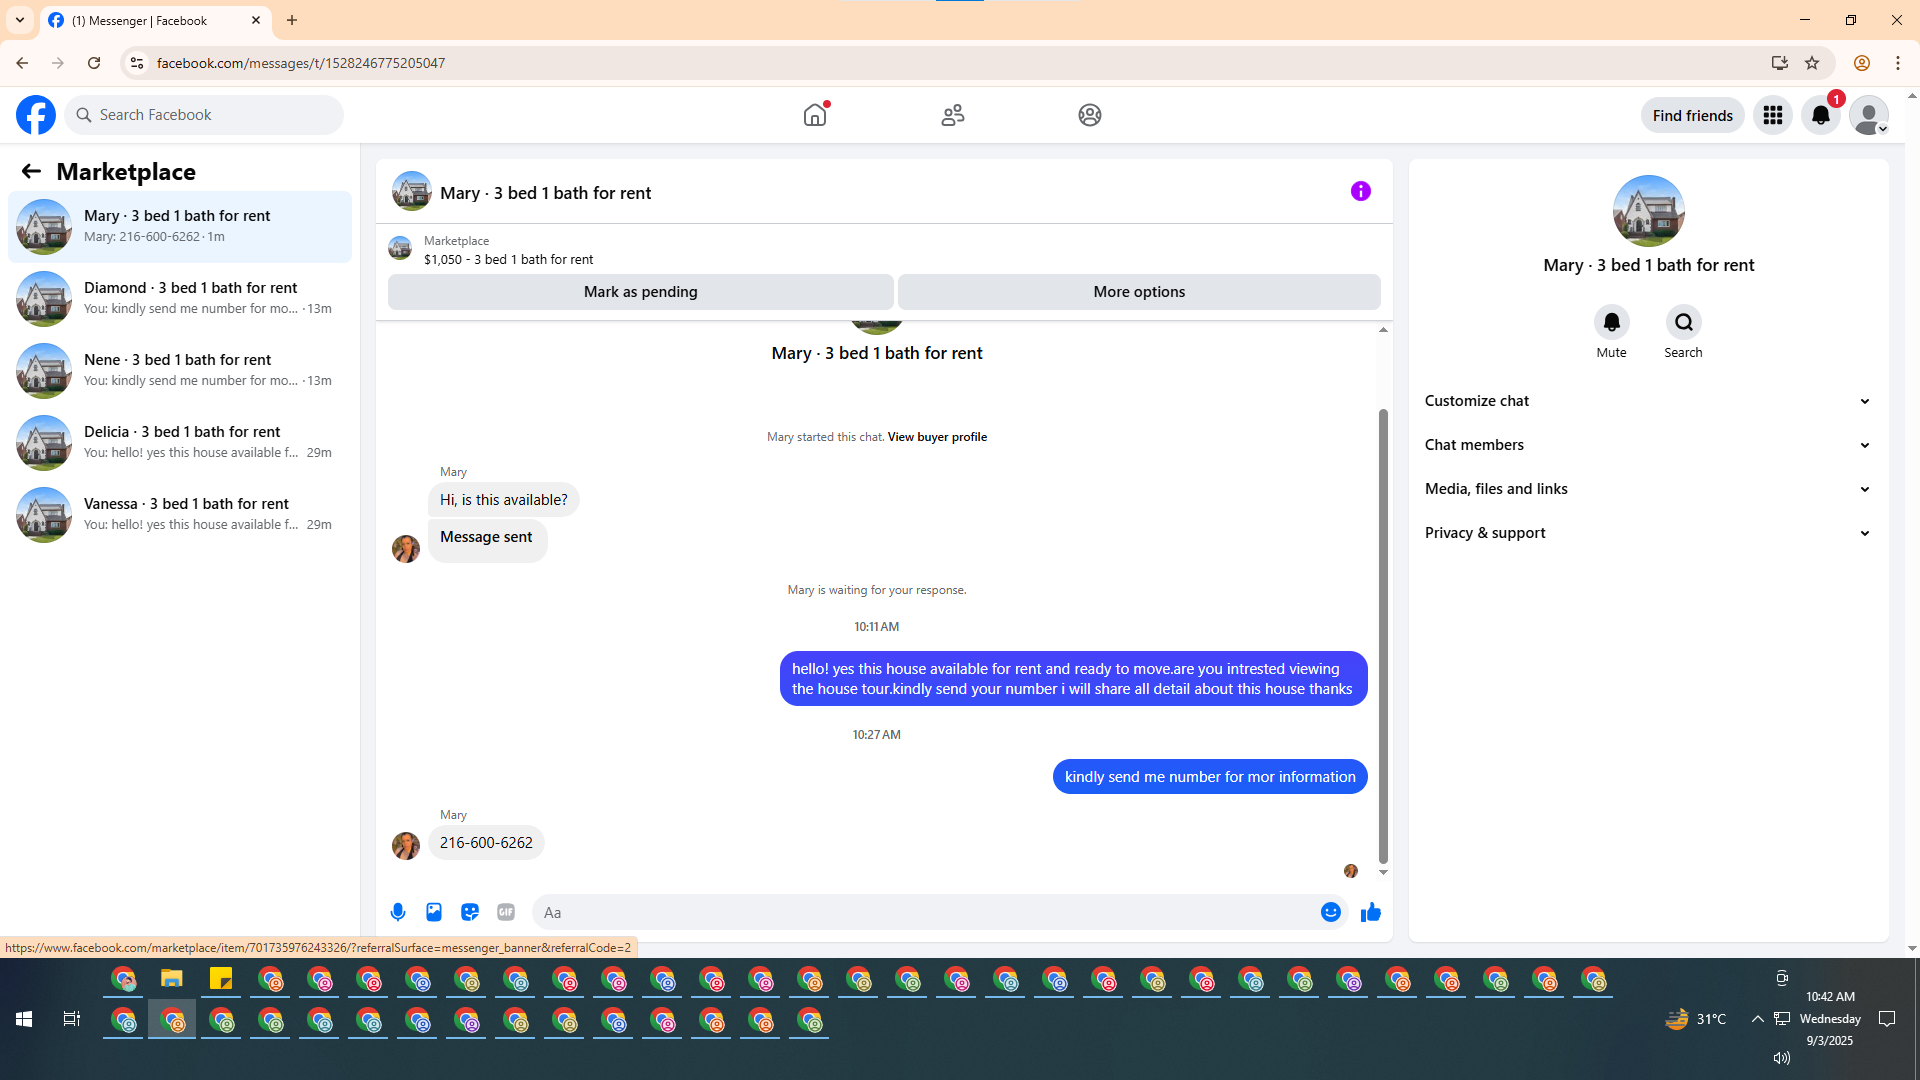Expand Media, files and links section
The image size is (1920, 1080).
click(x=1648, y=489)
